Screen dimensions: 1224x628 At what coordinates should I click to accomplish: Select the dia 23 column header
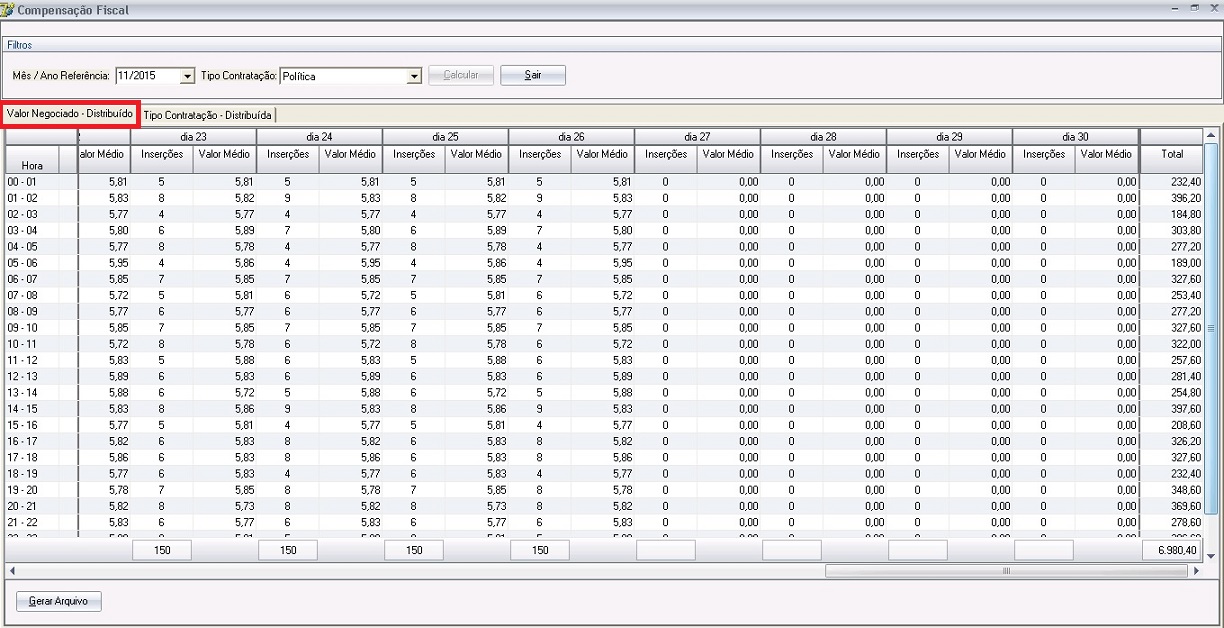193,136
